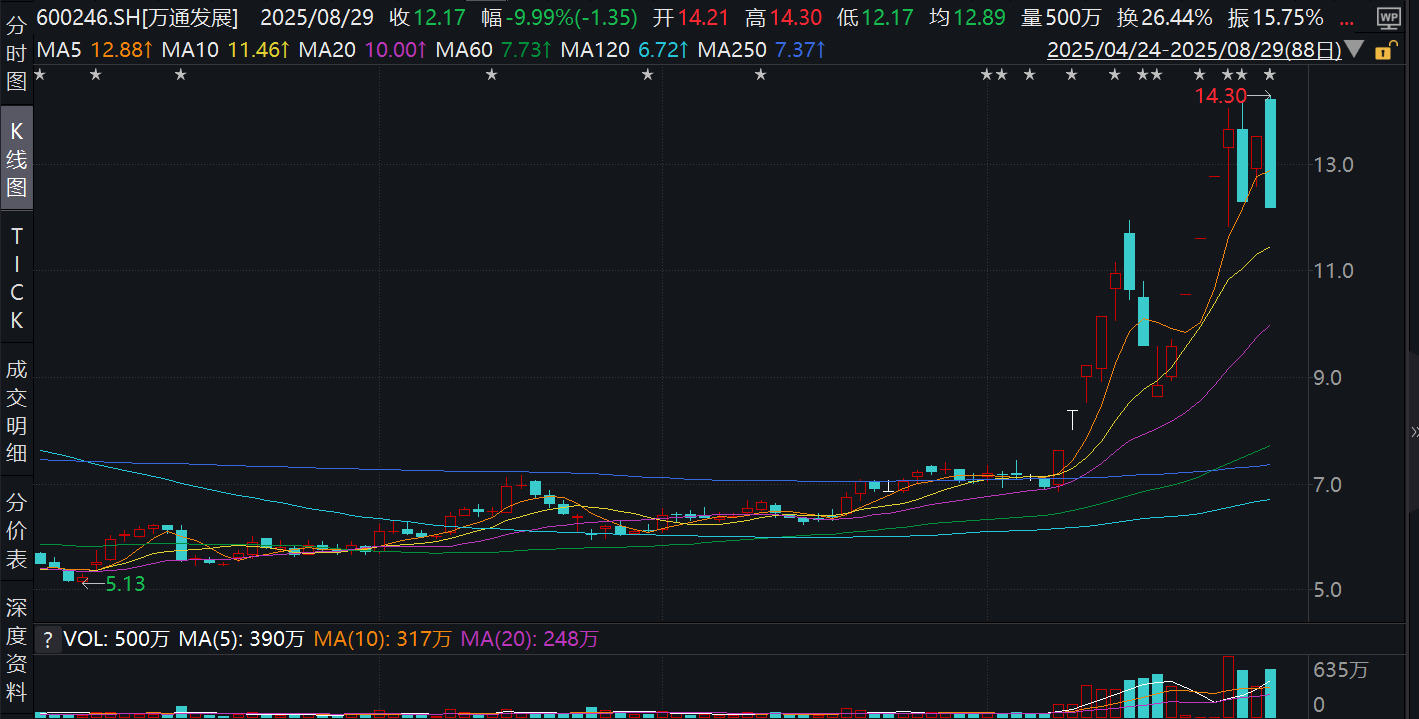Click the orange MA(10): 317万 label
Viewport: 1419px width, 719px height.
[383, 638]
